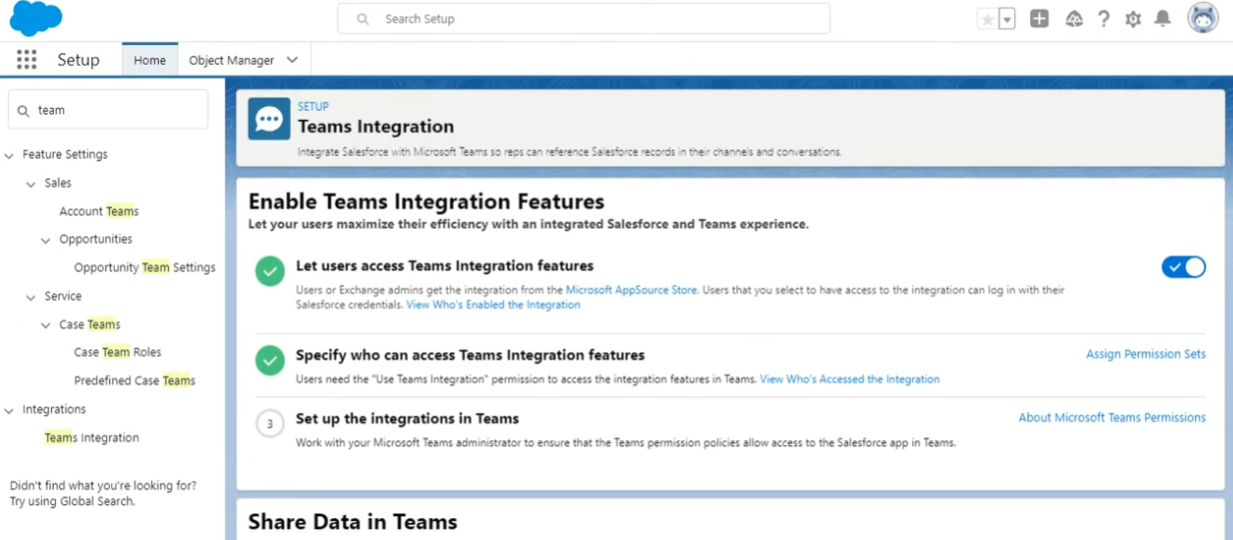Toggle Let users access Teams Integration switch
The image size is (1233, 540).
[x=1183, y=267]
